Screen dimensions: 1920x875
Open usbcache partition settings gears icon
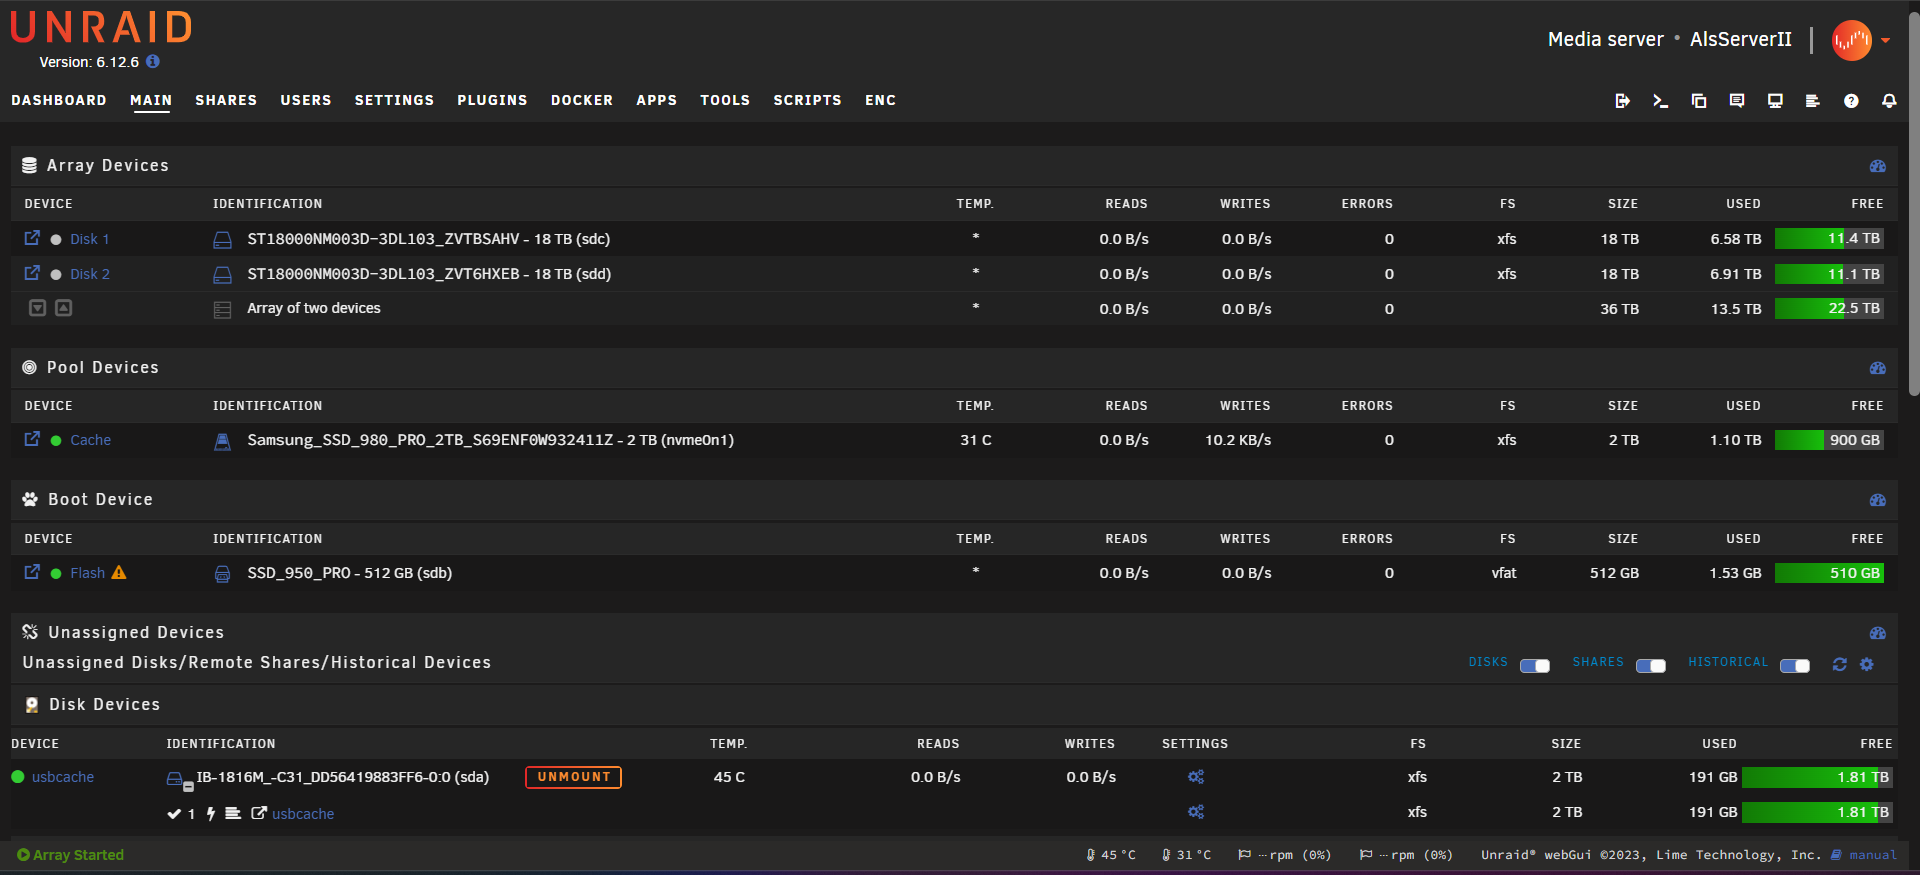[1195, 812]
